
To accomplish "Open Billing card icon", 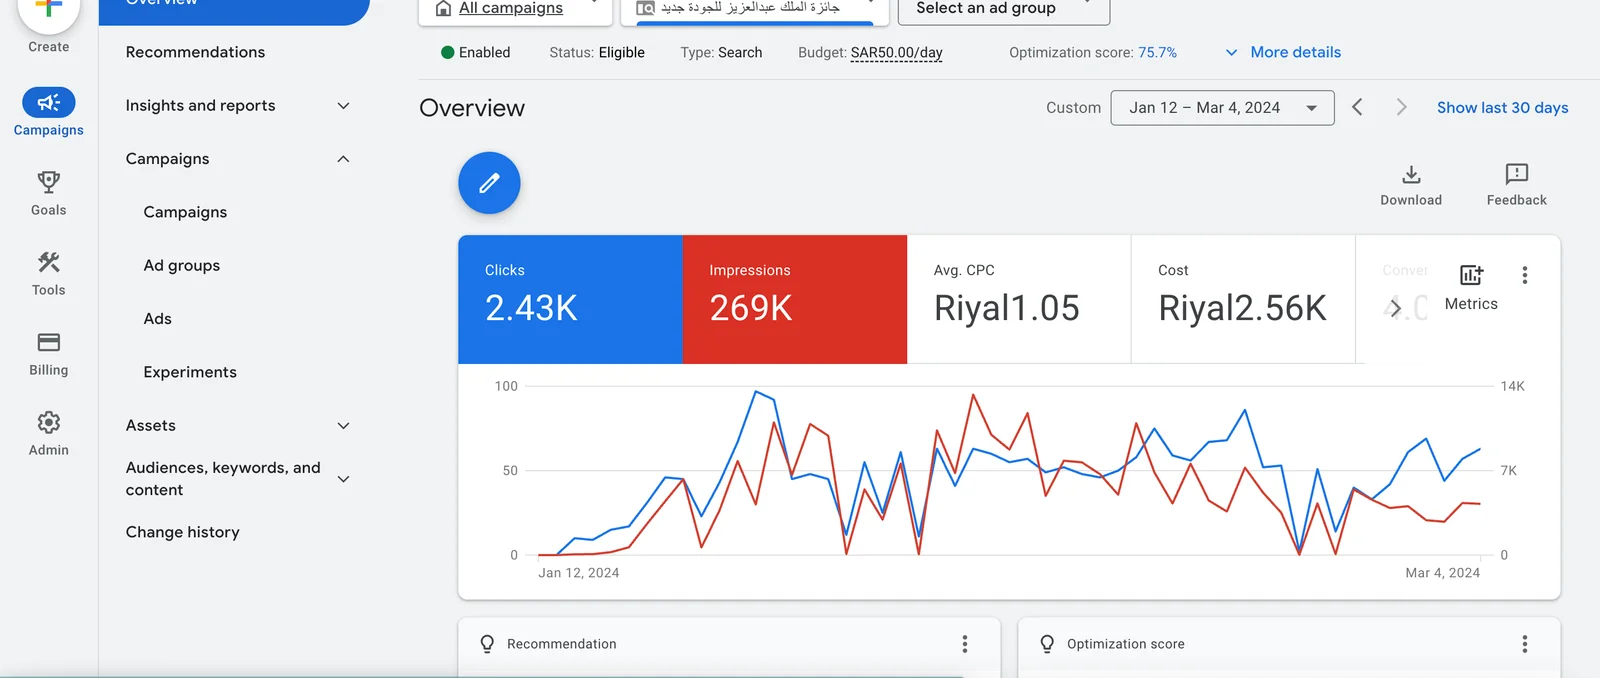I will [48, 343].
